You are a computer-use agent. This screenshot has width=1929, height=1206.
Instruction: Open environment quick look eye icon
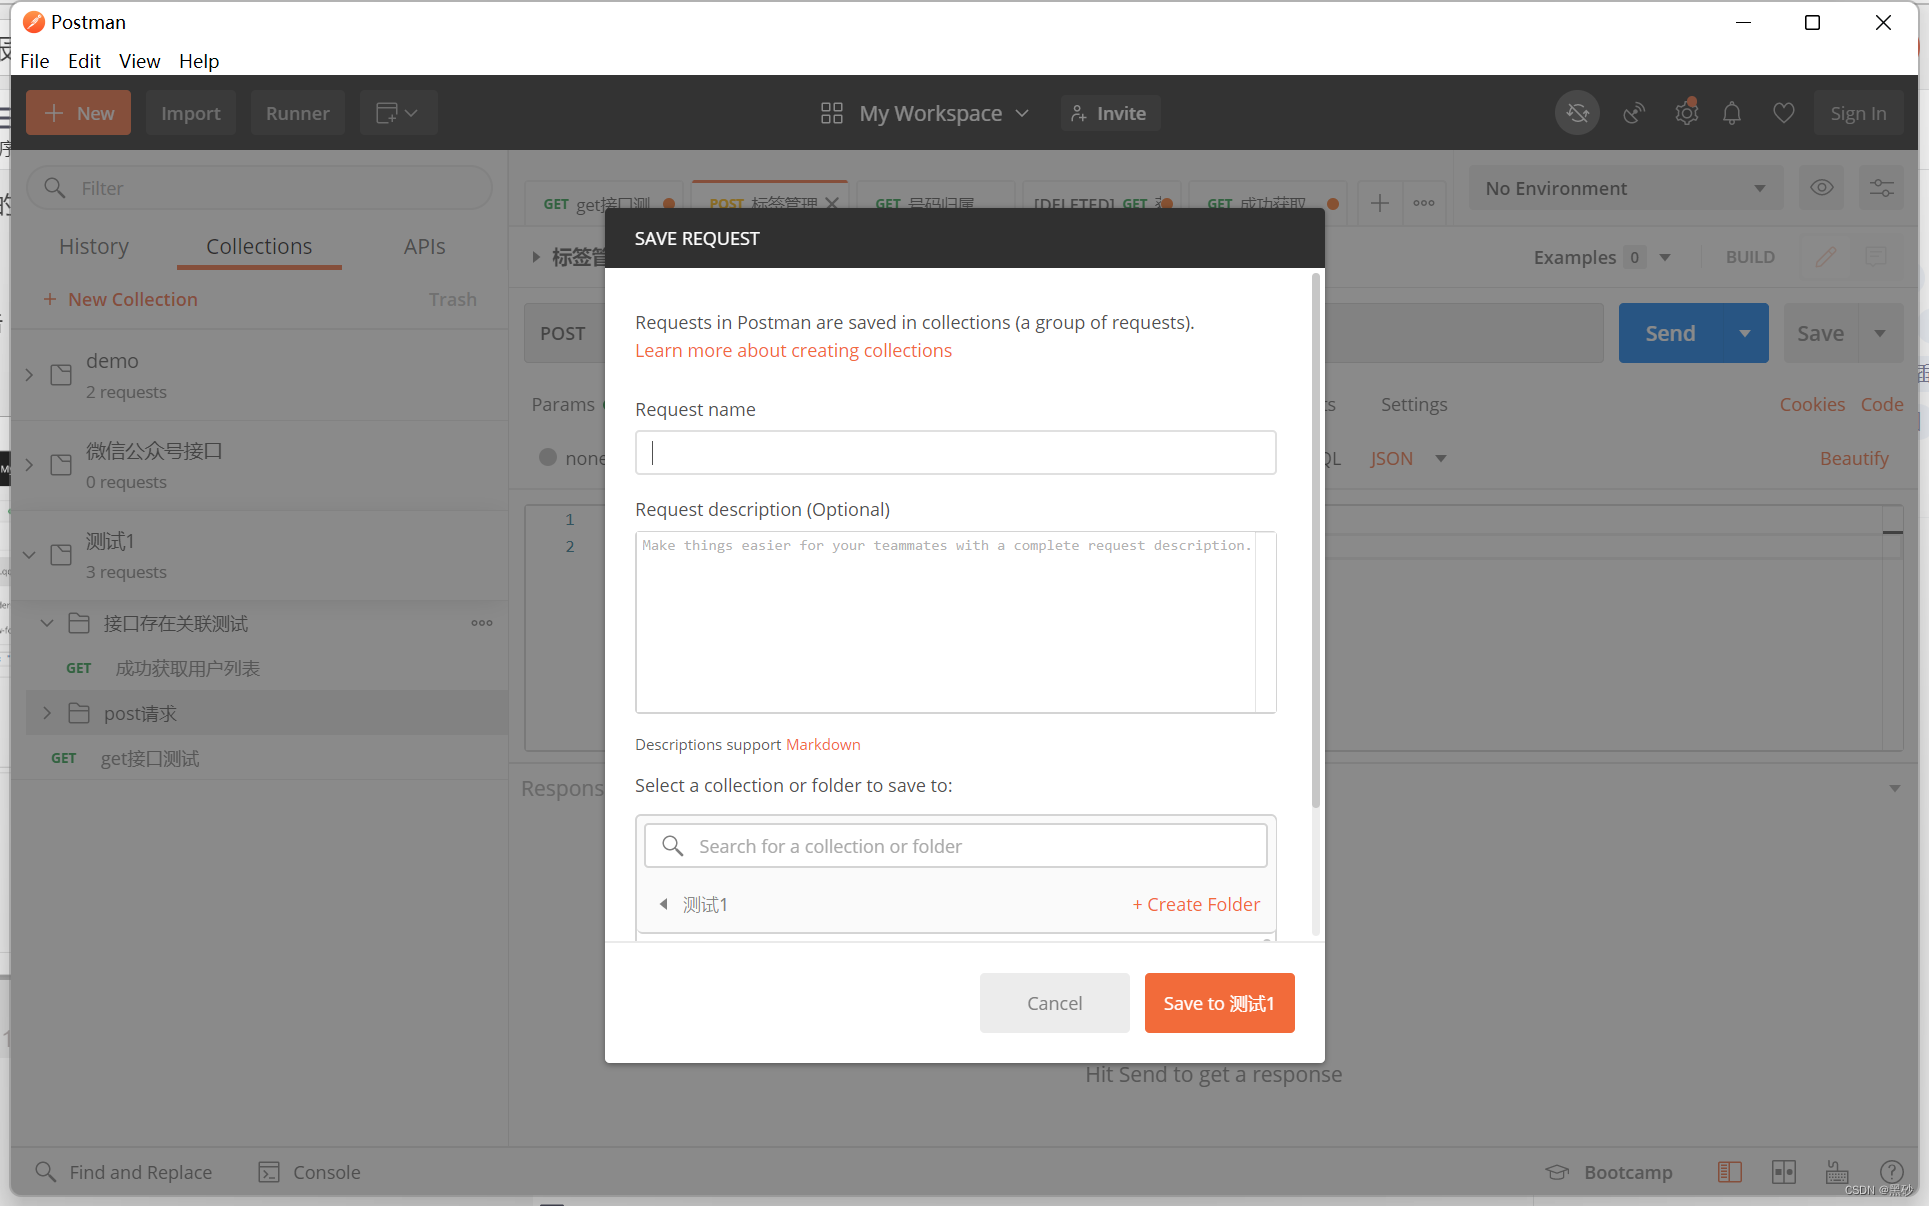point(1821,188)
